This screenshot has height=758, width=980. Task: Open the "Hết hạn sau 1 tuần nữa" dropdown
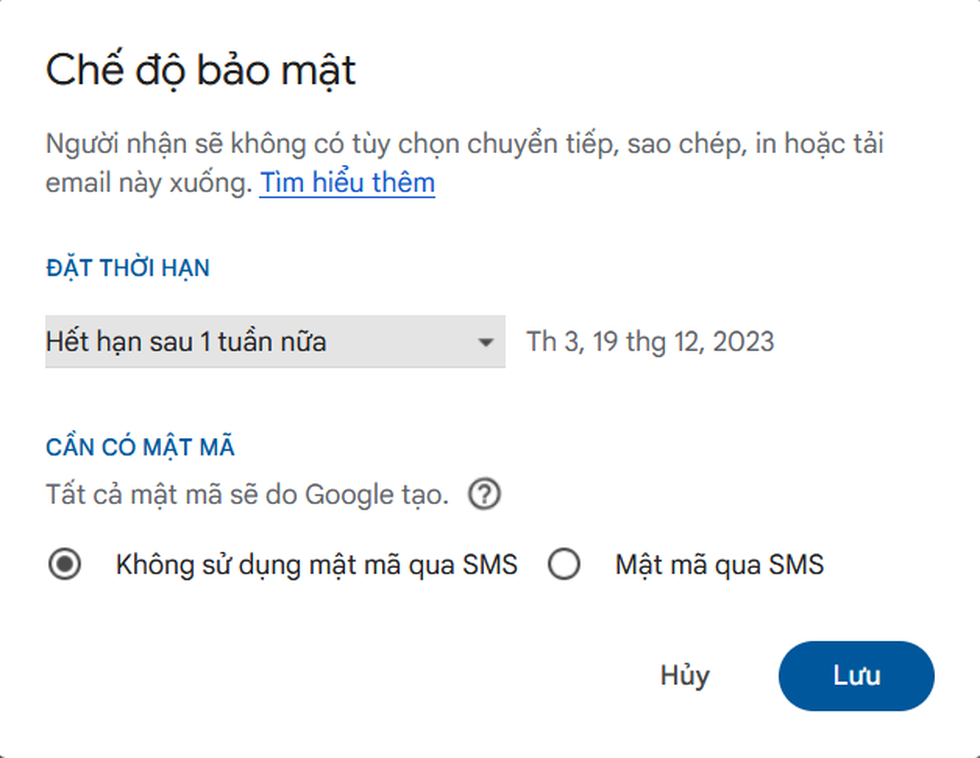tap(275, 342)
